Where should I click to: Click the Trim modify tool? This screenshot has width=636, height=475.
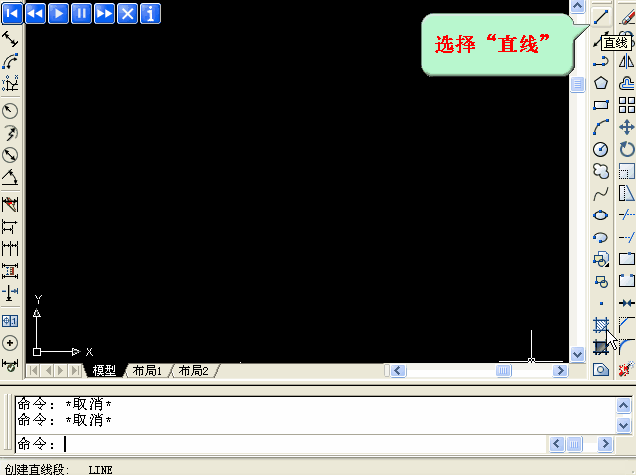(627, 215)
